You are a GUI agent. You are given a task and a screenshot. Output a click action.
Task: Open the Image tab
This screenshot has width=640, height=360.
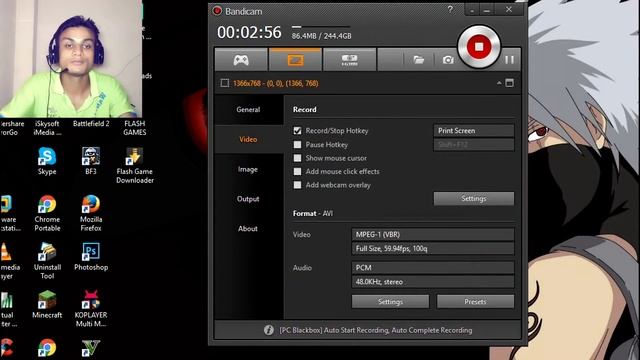click(248, 169)
